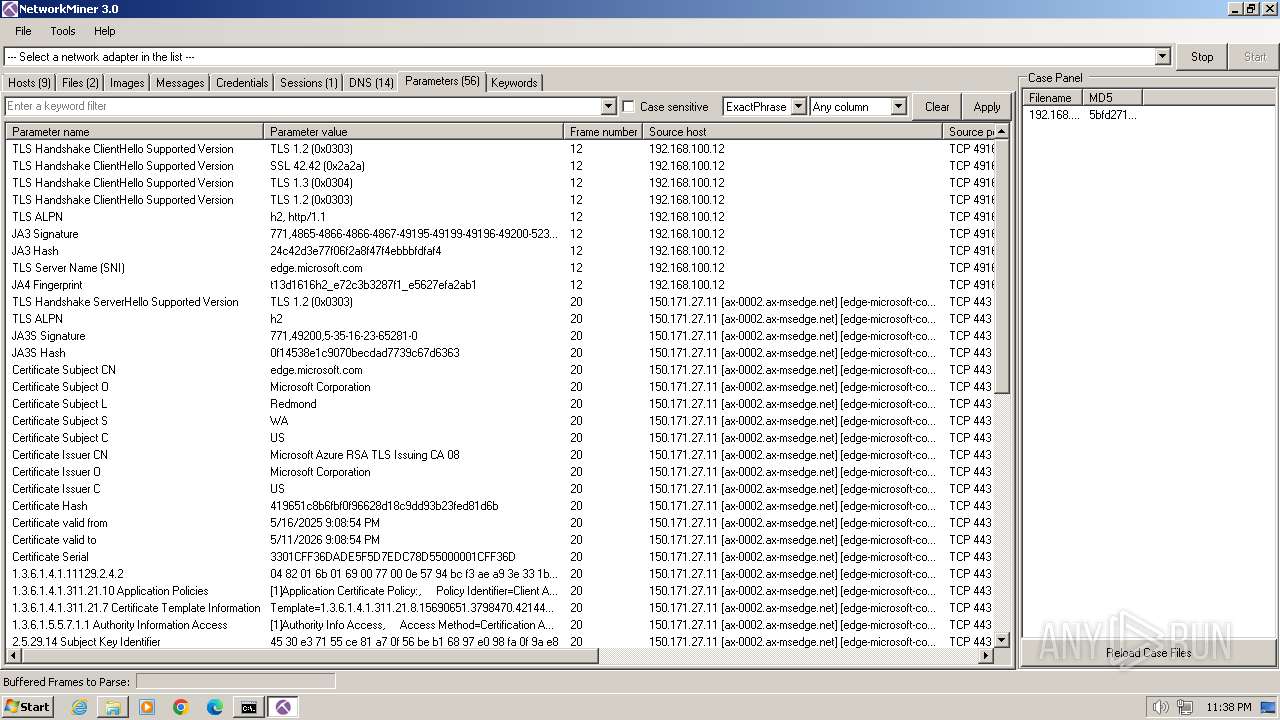The height and width of the screenshot is (720, 1280).
Task: Select the Certificate Subject S row
Action: [500, 421]
